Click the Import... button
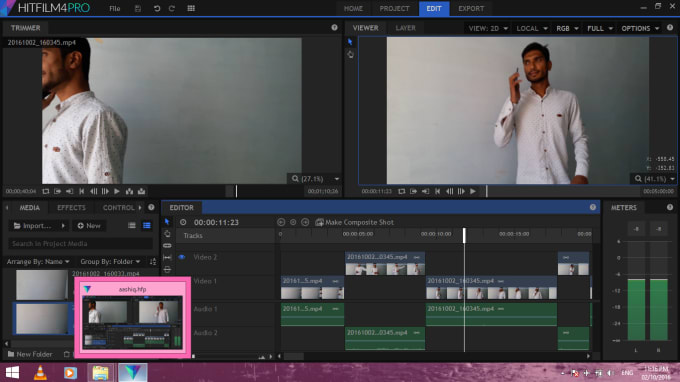 [33, 225]
